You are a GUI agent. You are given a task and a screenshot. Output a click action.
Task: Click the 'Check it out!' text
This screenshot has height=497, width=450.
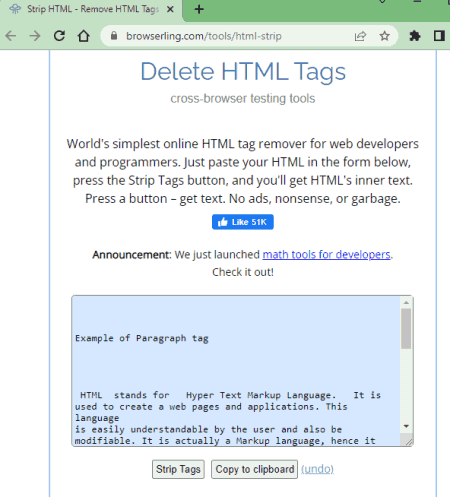coord(243,272)
